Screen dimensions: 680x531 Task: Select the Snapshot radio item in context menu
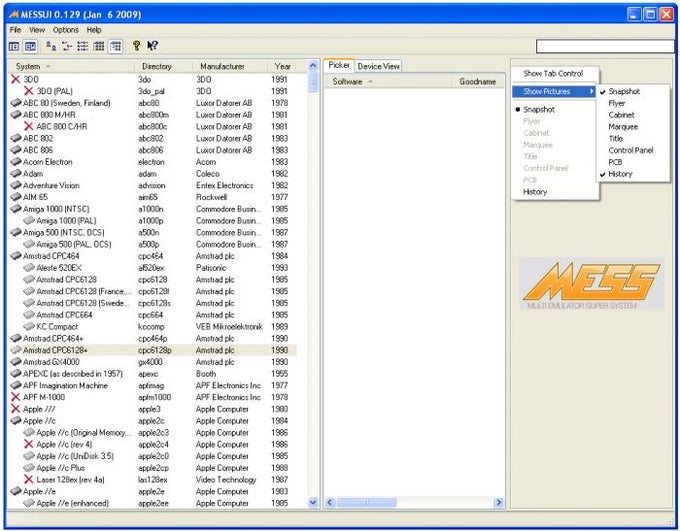pyautogui.click(x=555, y=110)
